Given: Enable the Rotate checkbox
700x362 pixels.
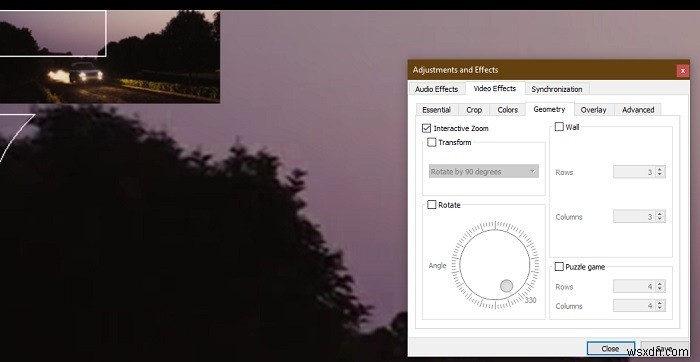Looking at the screenshot, I should pyautogui.click(x=432, y=205).
